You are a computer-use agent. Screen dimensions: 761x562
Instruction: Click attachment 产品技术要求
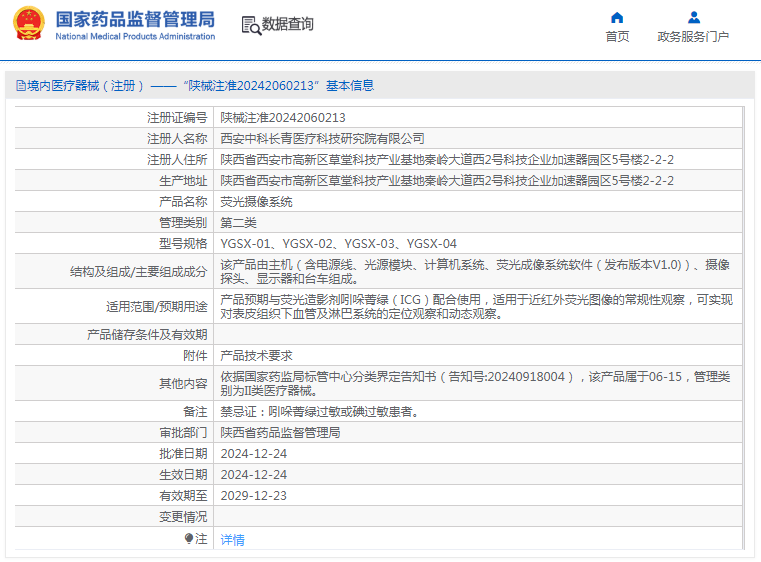click(x=256, y=356)
